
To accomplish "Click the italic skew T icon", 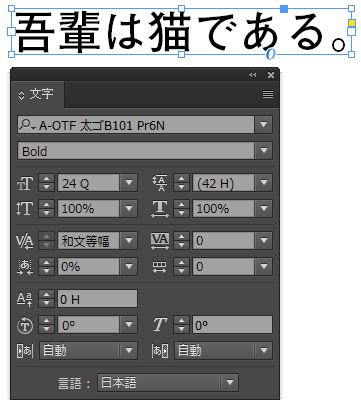I will 160,325.
